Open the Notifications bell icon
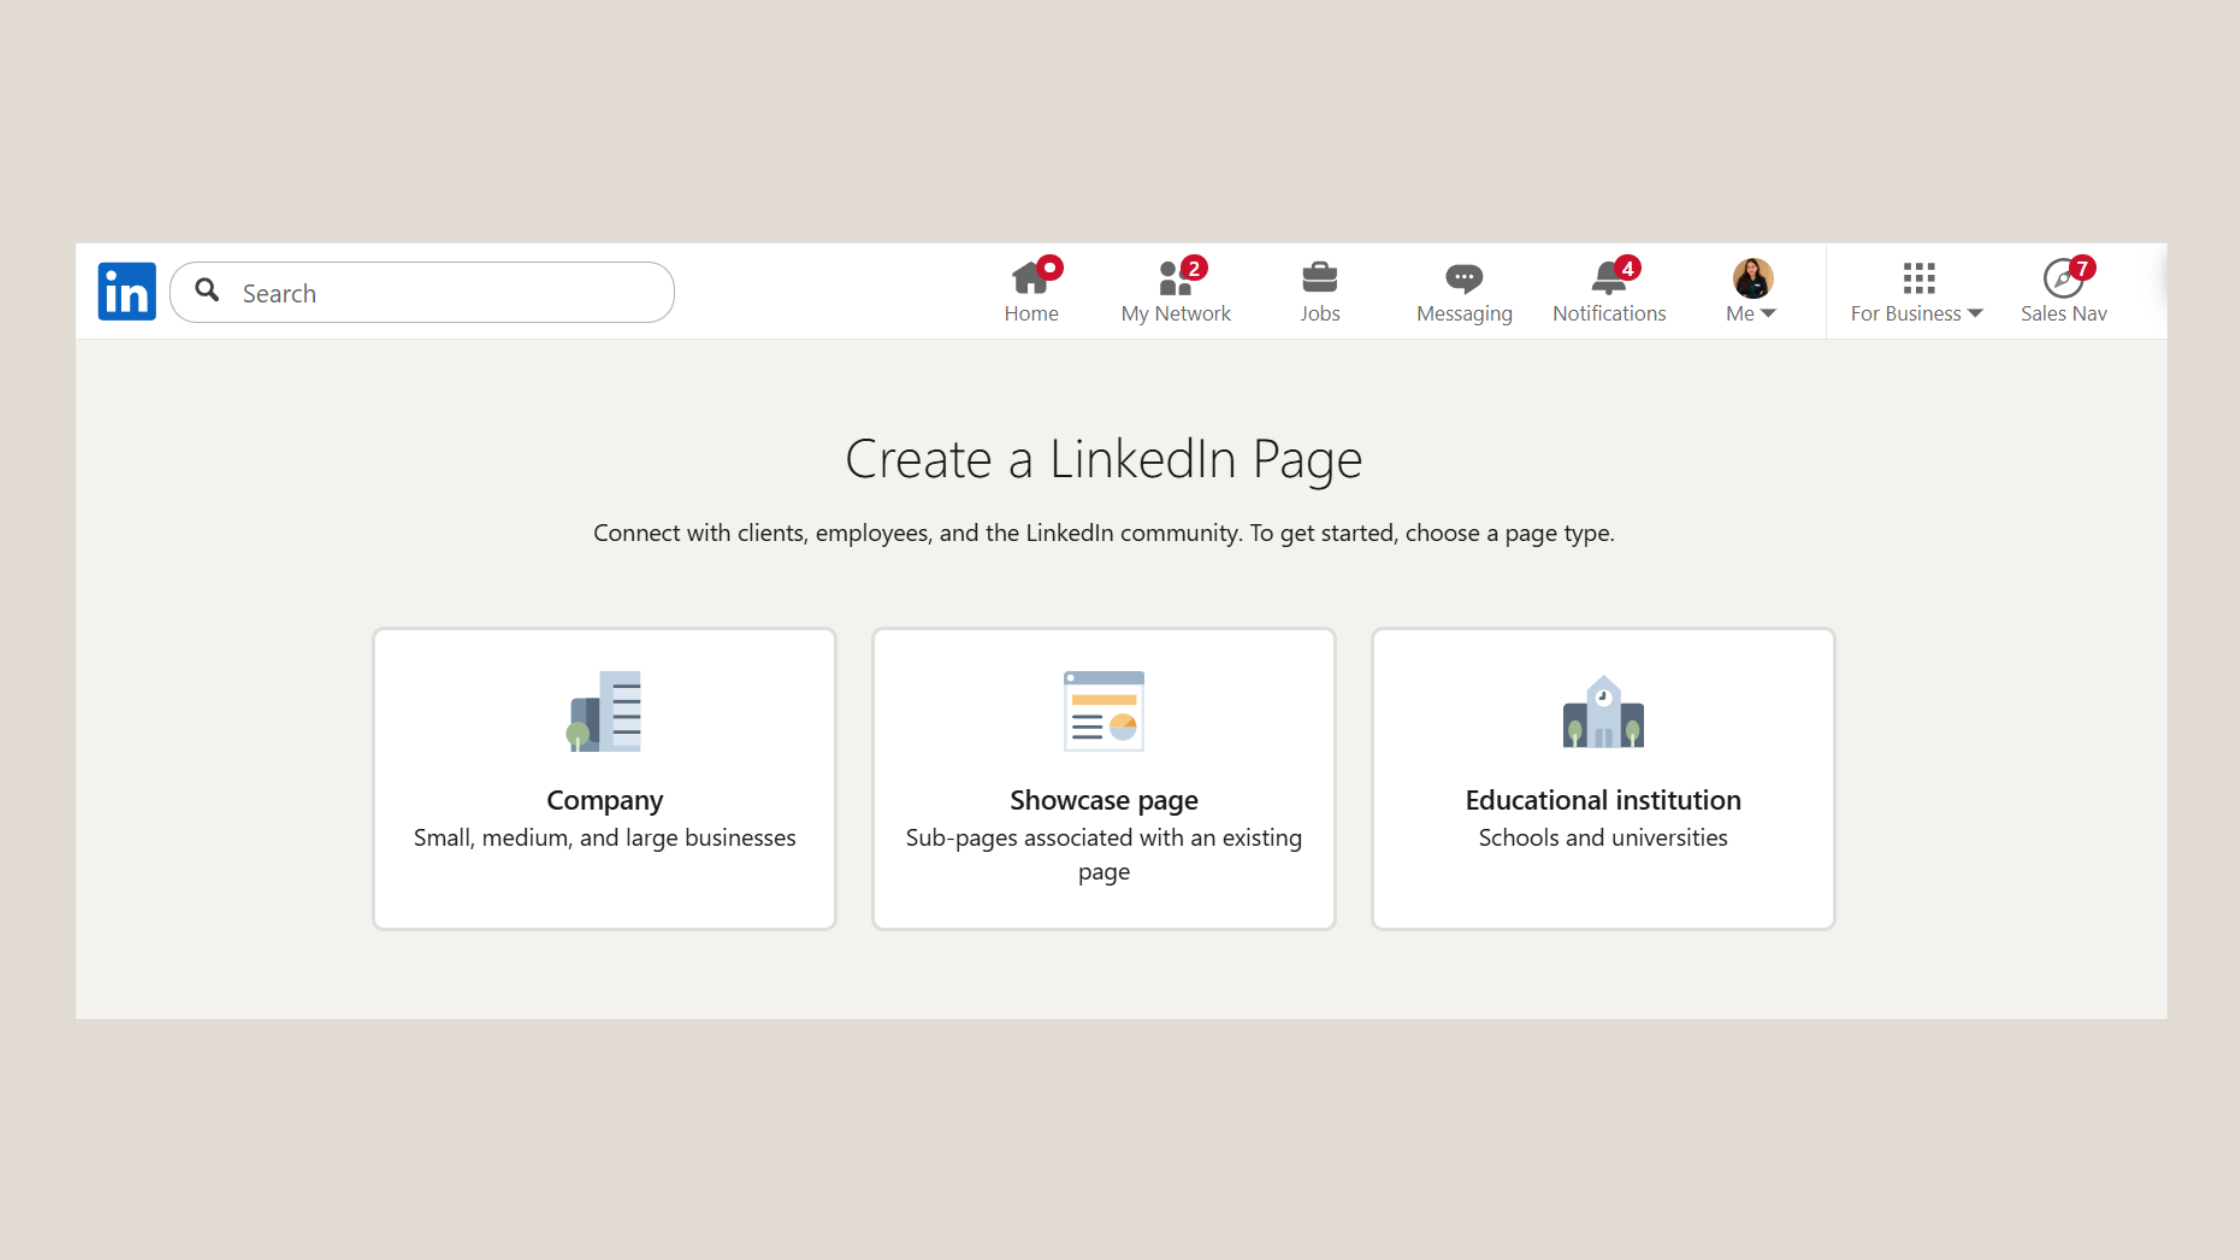Viewport: 2240px width, 1260px height. point(1608,278)
